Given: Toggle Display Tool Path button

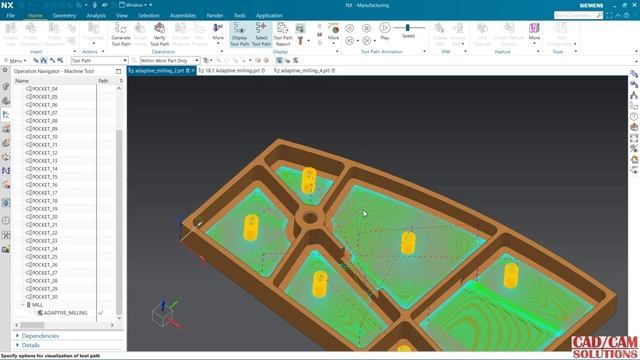Looking at the screenshot, I should tap(240, 34).
